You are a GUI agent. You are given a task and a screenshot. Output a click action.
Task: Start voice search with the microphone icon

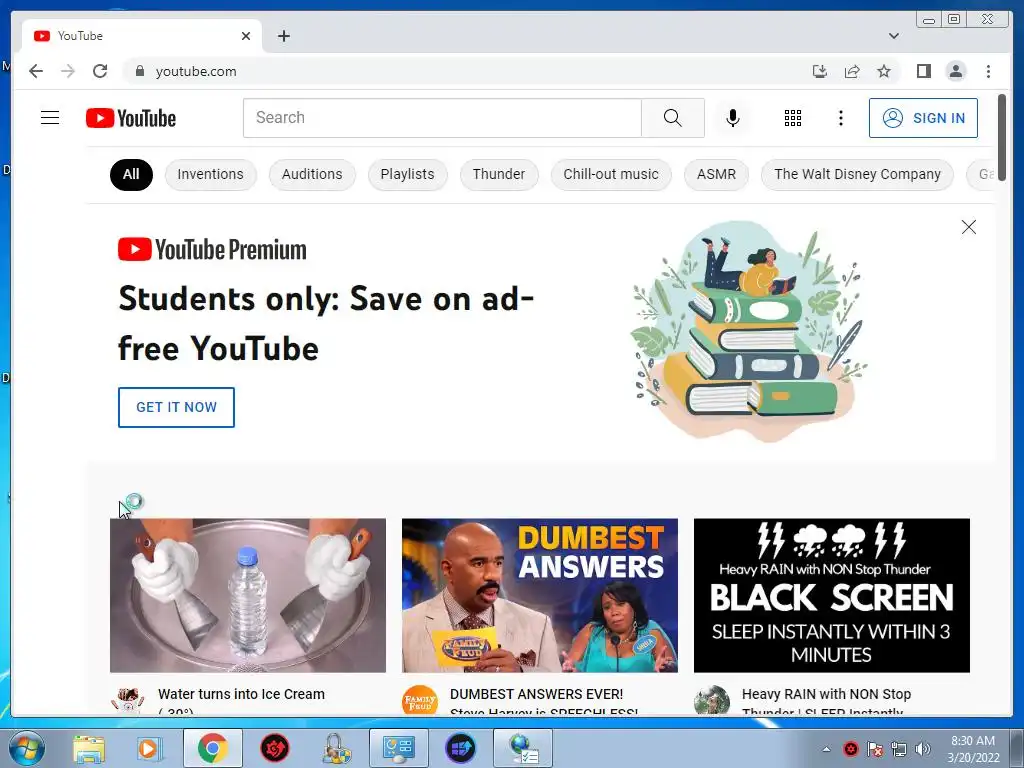point(733,118)
